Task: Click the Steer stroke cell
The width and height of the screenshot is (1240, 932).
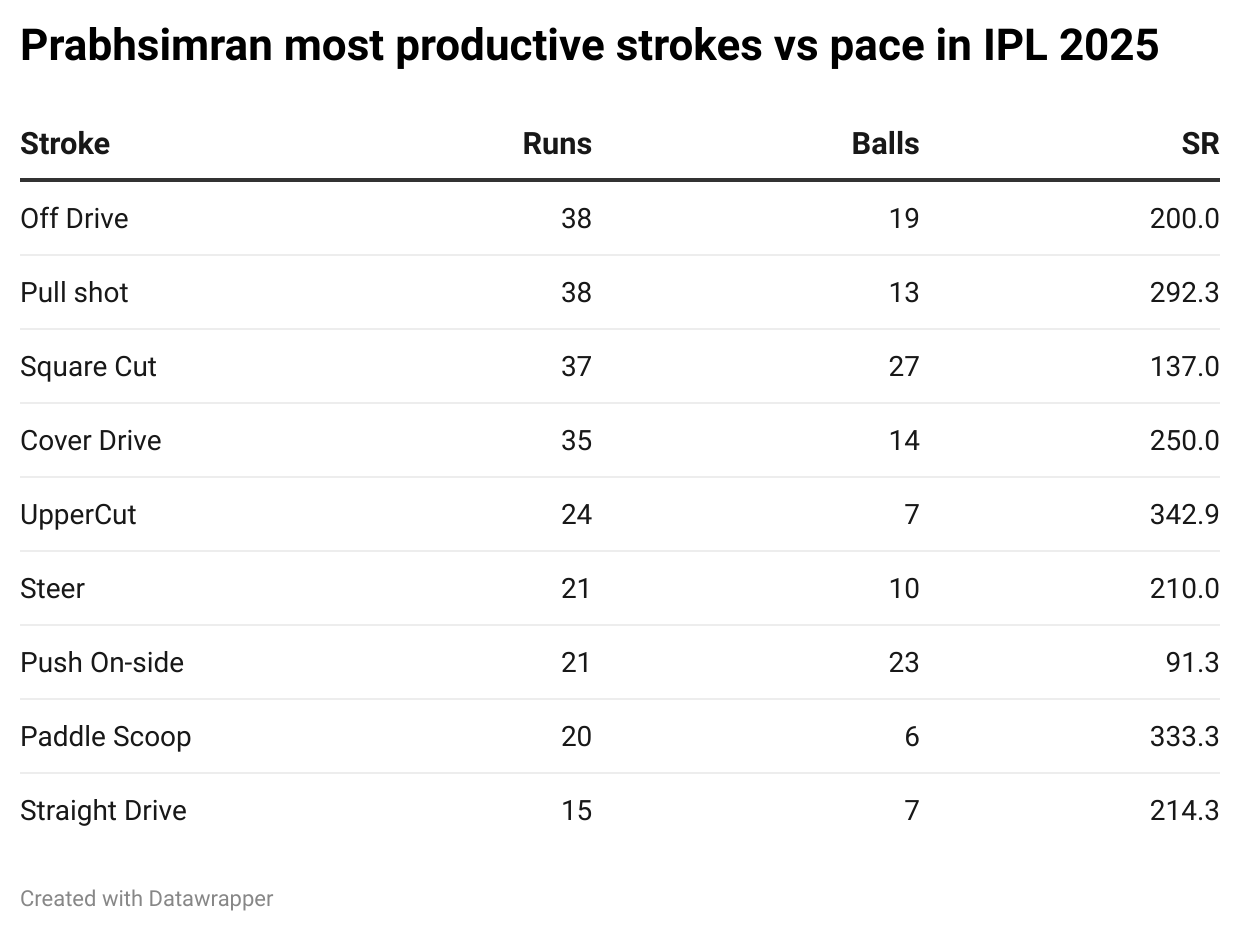Action: [x=53, y=588]
